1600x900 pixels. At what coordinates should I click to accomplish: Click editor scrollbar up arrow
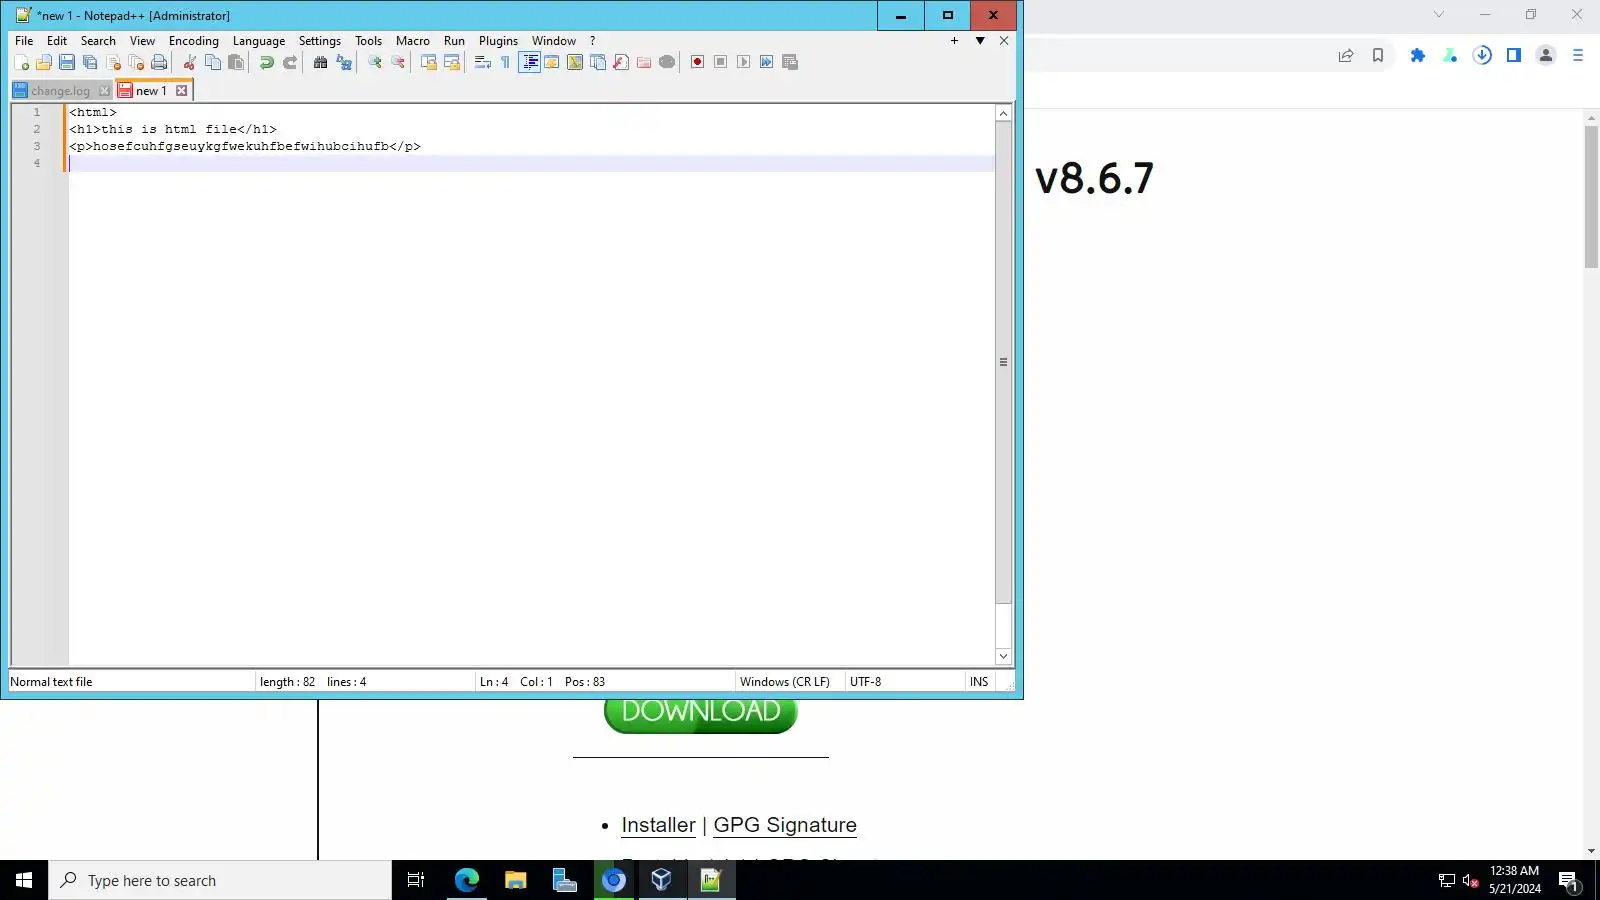point(1003,113)
